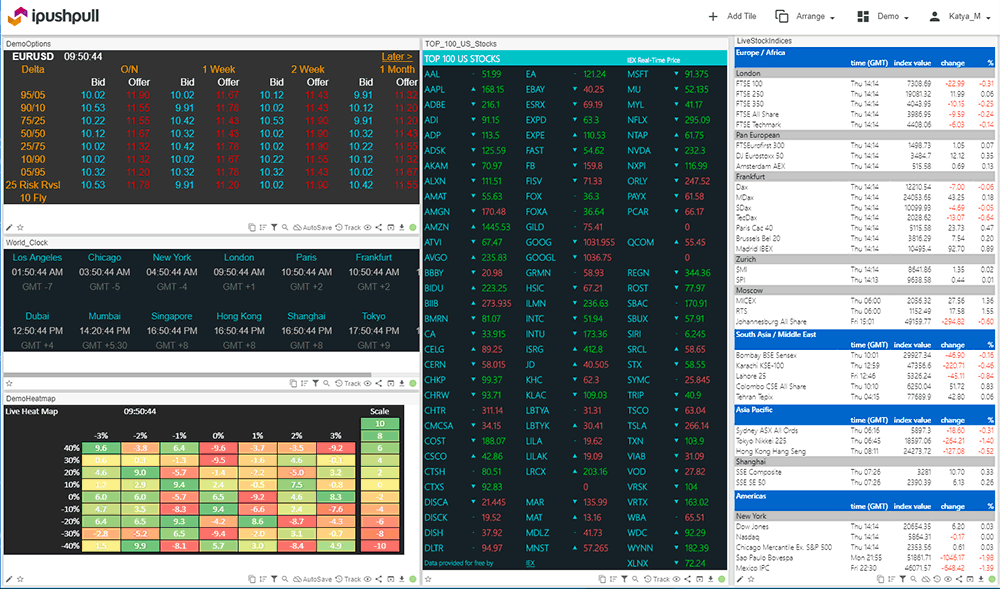
Task: Favorite the DemoOptions tile with star
Action: click(20, 227)
